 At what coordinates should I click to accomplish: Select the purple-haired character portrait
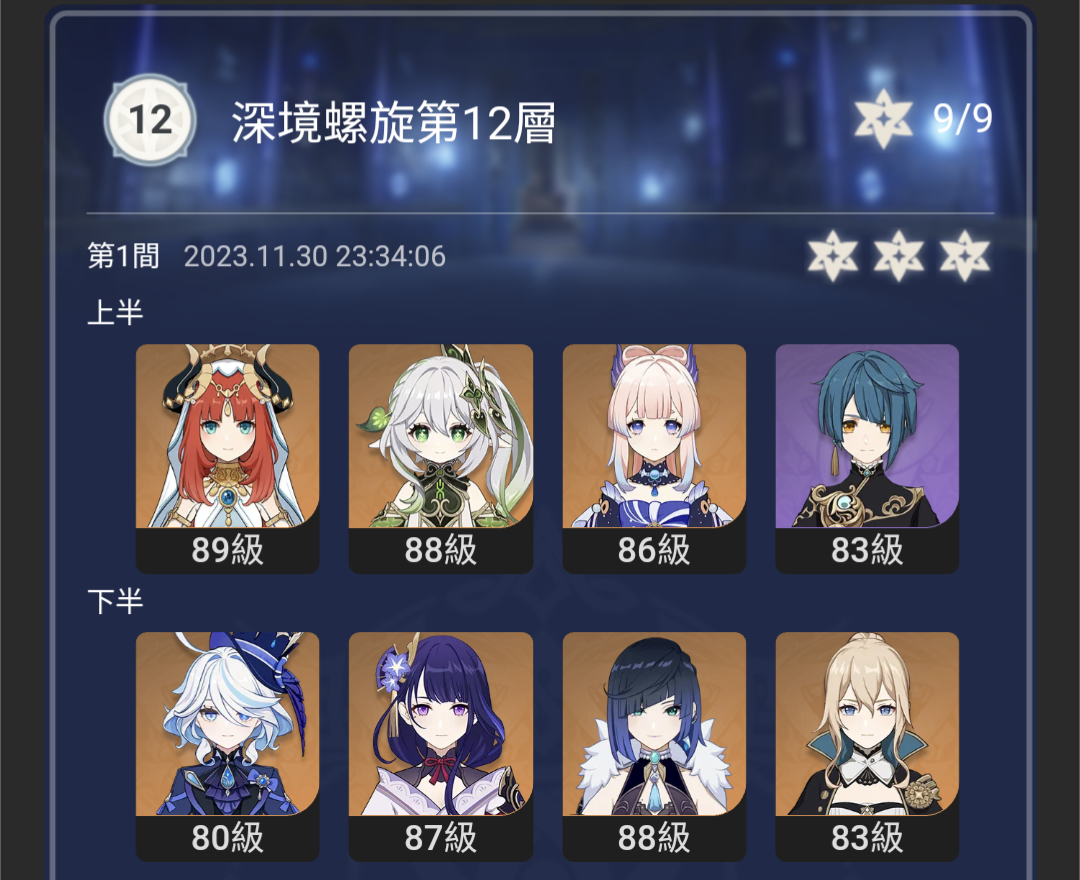tap(441, 724)
